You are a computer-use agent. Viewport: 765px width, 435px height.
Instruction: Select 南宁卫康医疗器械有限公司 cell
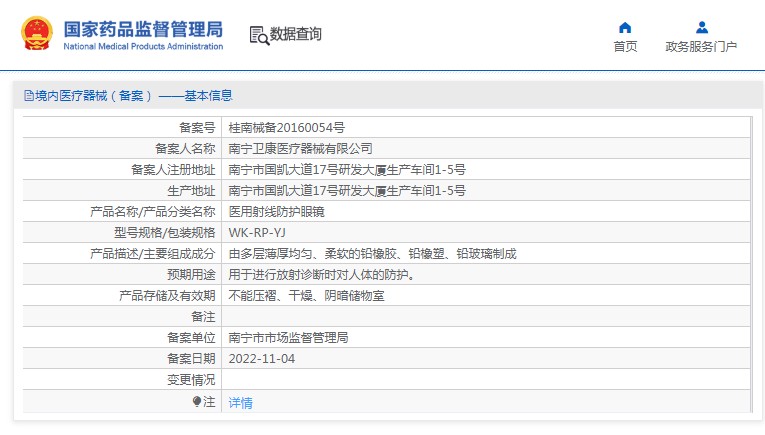[300, 149]
